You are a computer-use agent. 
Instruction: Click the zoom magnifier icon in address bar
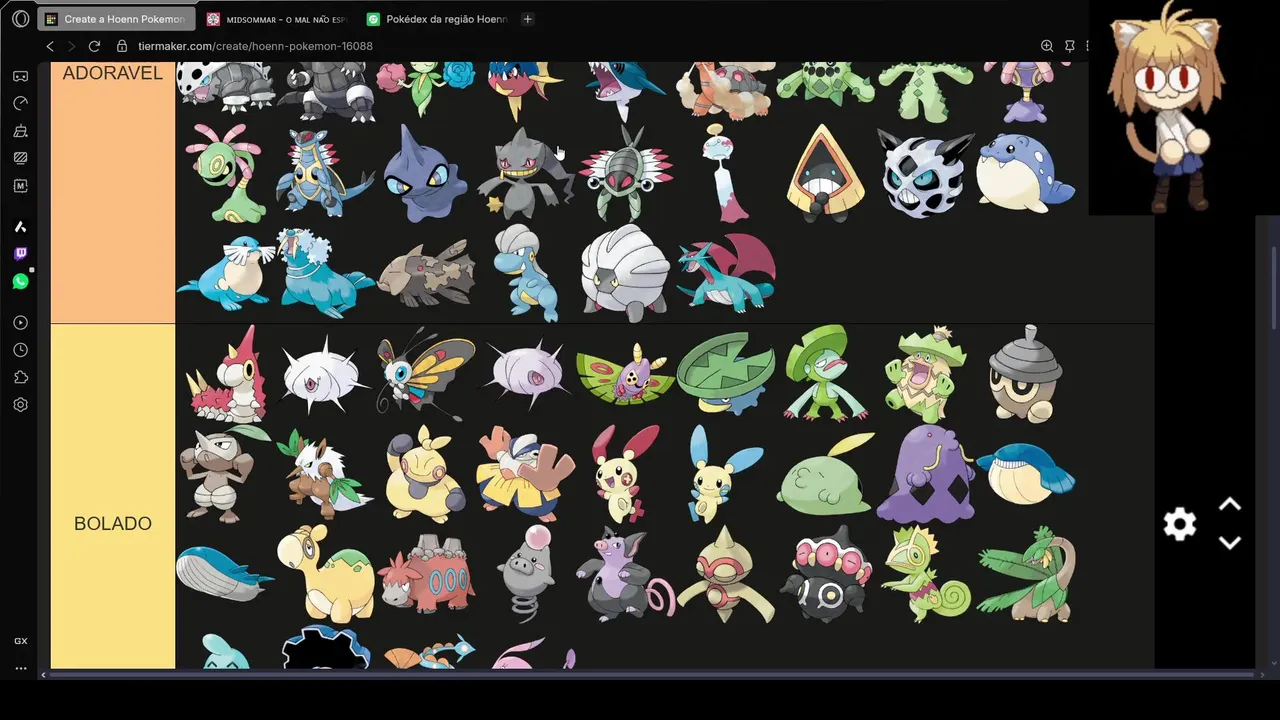pyautogui.click(x=1047, y=46)
